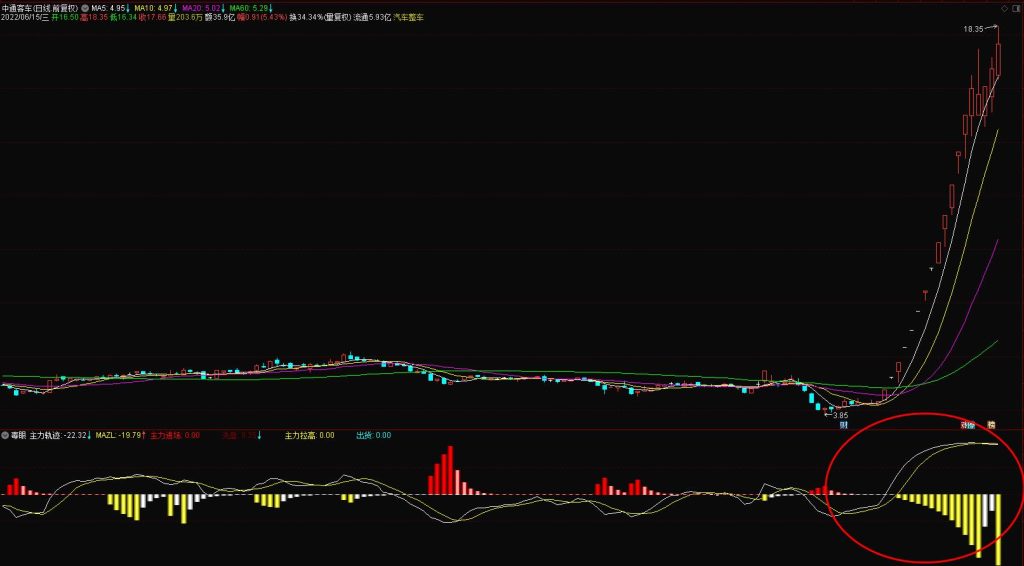Open the round settings icon beside 毒眼 indicator
The width and height of the screenshot is (1024, 566).
coord(5,435)
